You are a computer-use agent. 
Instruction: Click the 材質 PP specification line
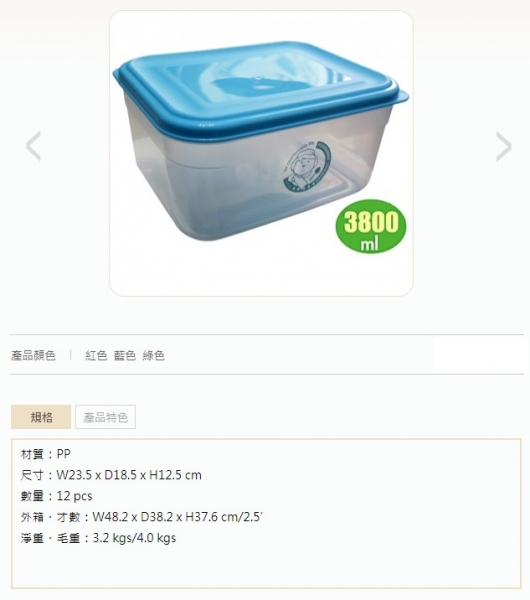pos(46,454)
